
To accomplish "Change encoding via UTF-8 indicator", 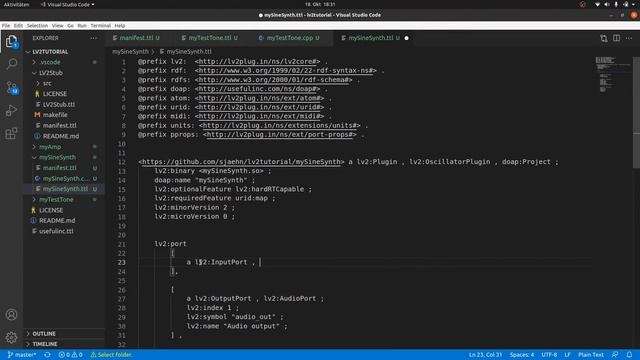I will coord(549,355).
